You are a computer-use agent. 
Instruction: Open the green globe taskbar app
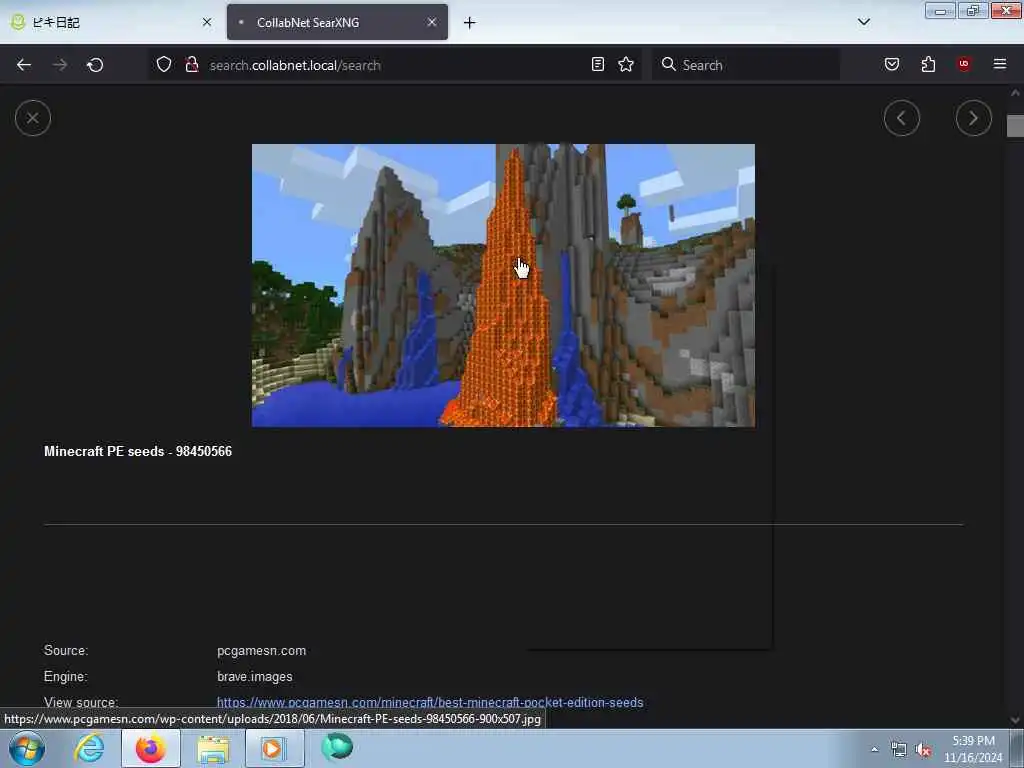(337, 747)
